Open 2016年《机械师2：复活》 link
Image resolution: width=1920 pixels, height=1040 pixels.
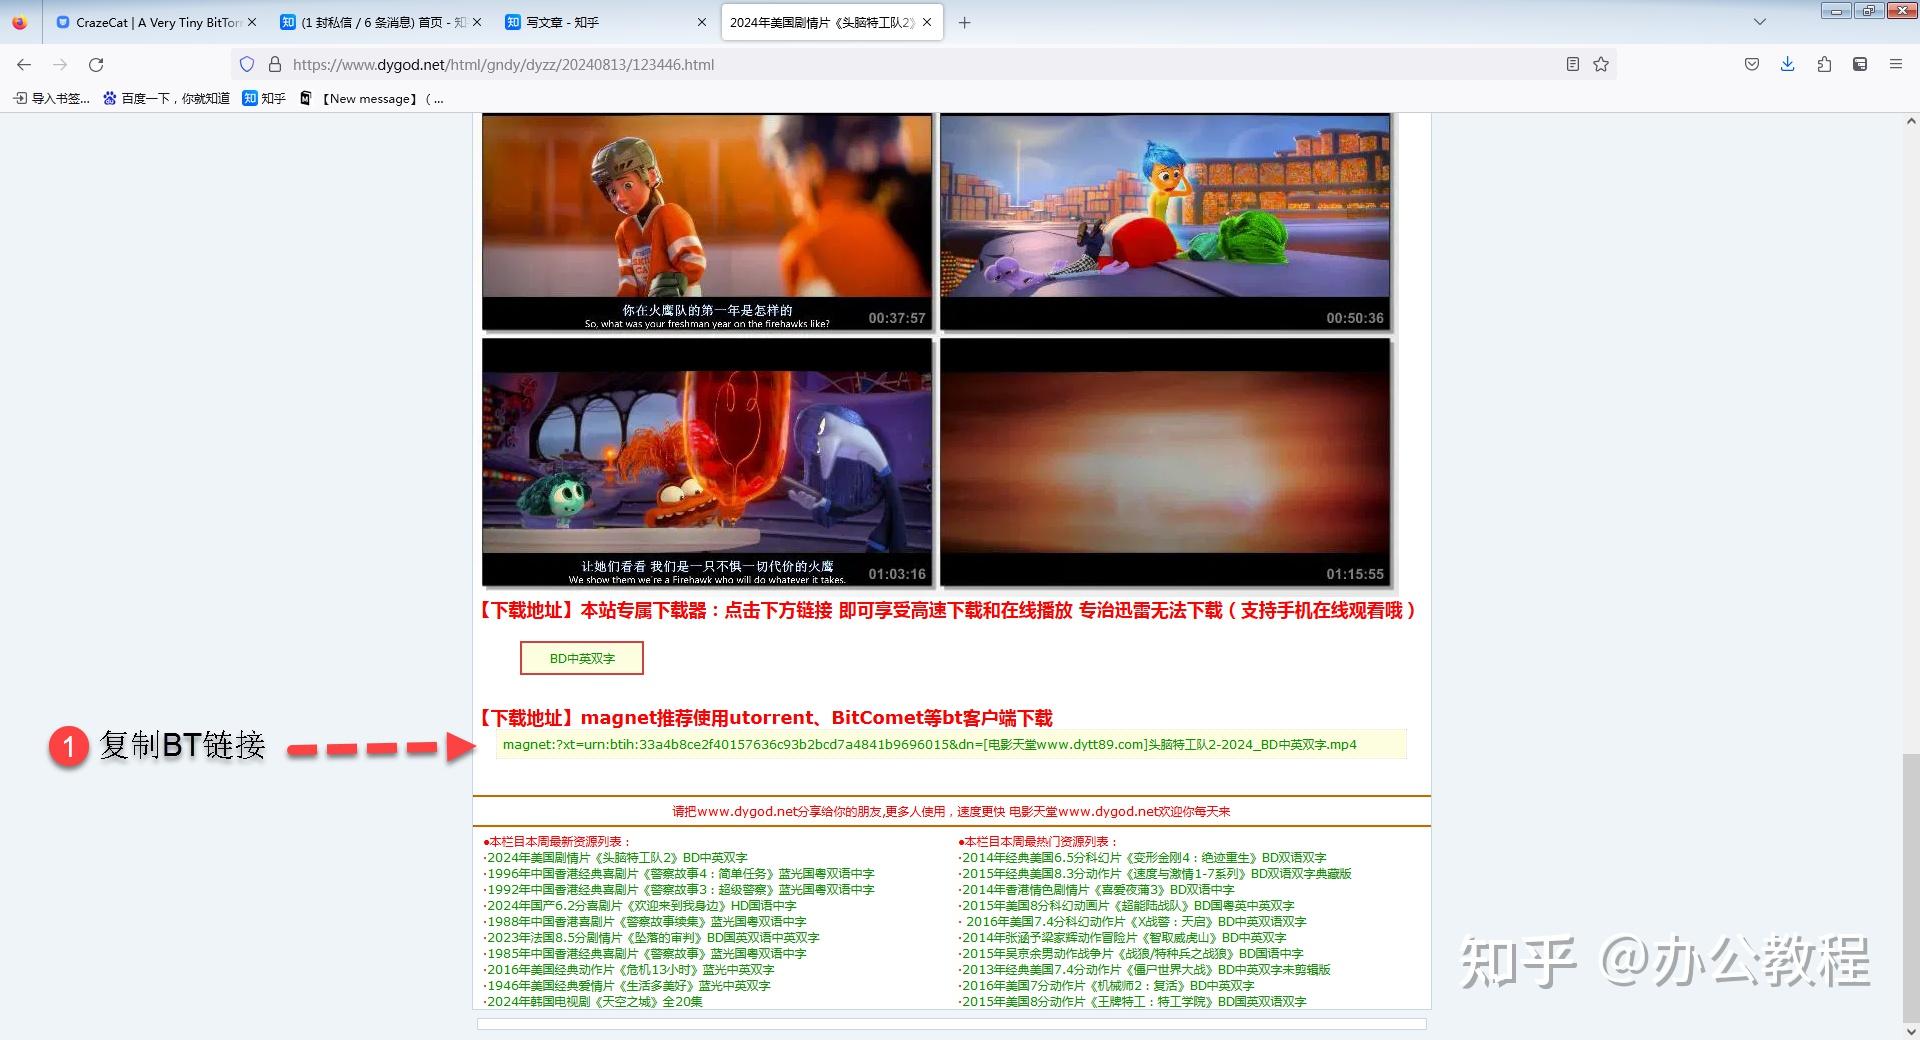tap(1108, 985)
